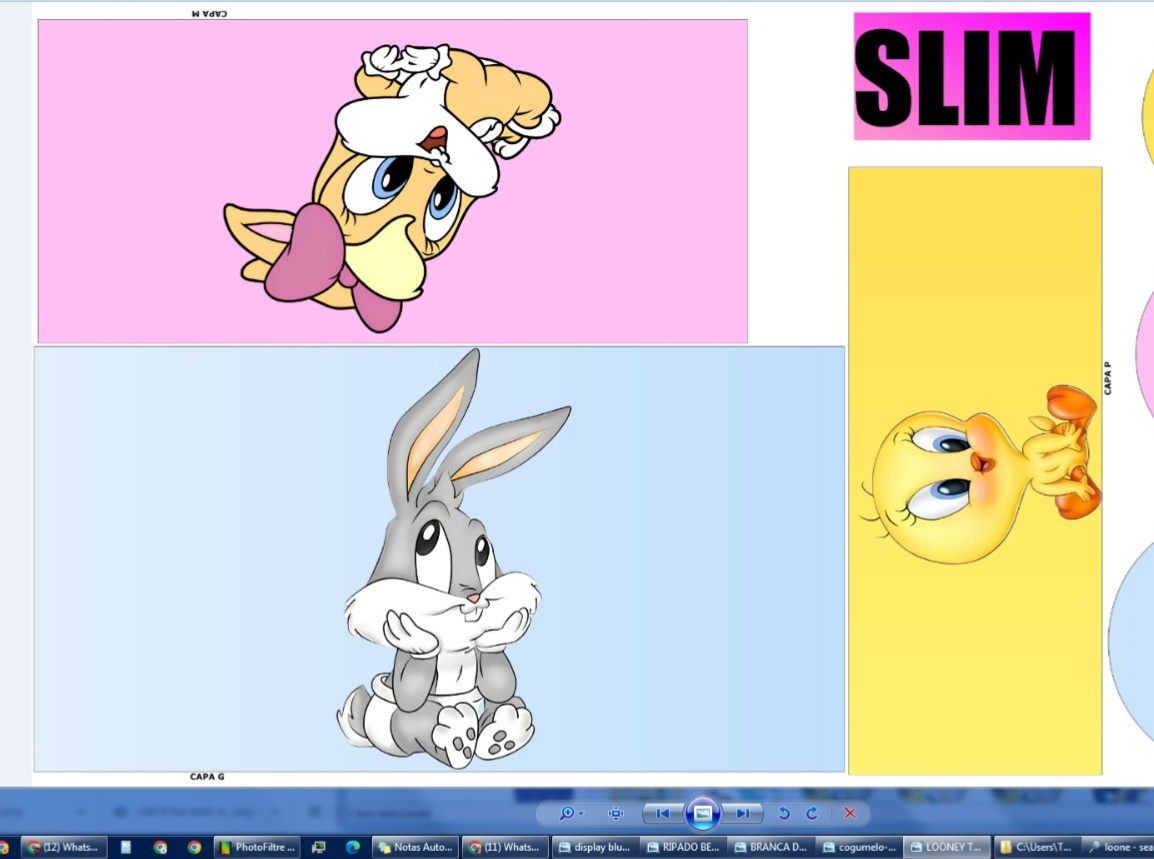Select the active LOONEY T... taskbar window
1154x859 pixels.
click(948, 847)
